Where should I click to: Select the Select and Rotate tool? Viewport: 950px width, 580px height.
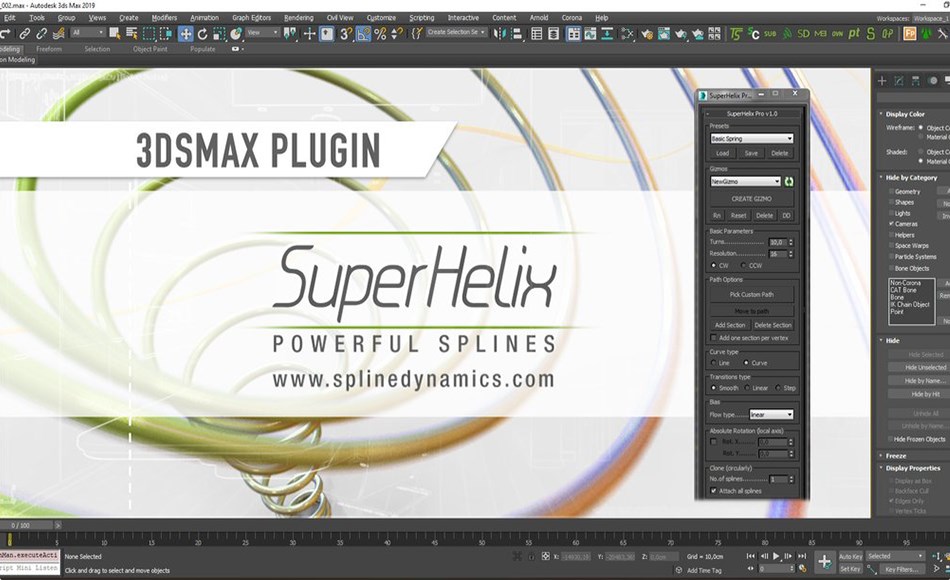point(204,35)
